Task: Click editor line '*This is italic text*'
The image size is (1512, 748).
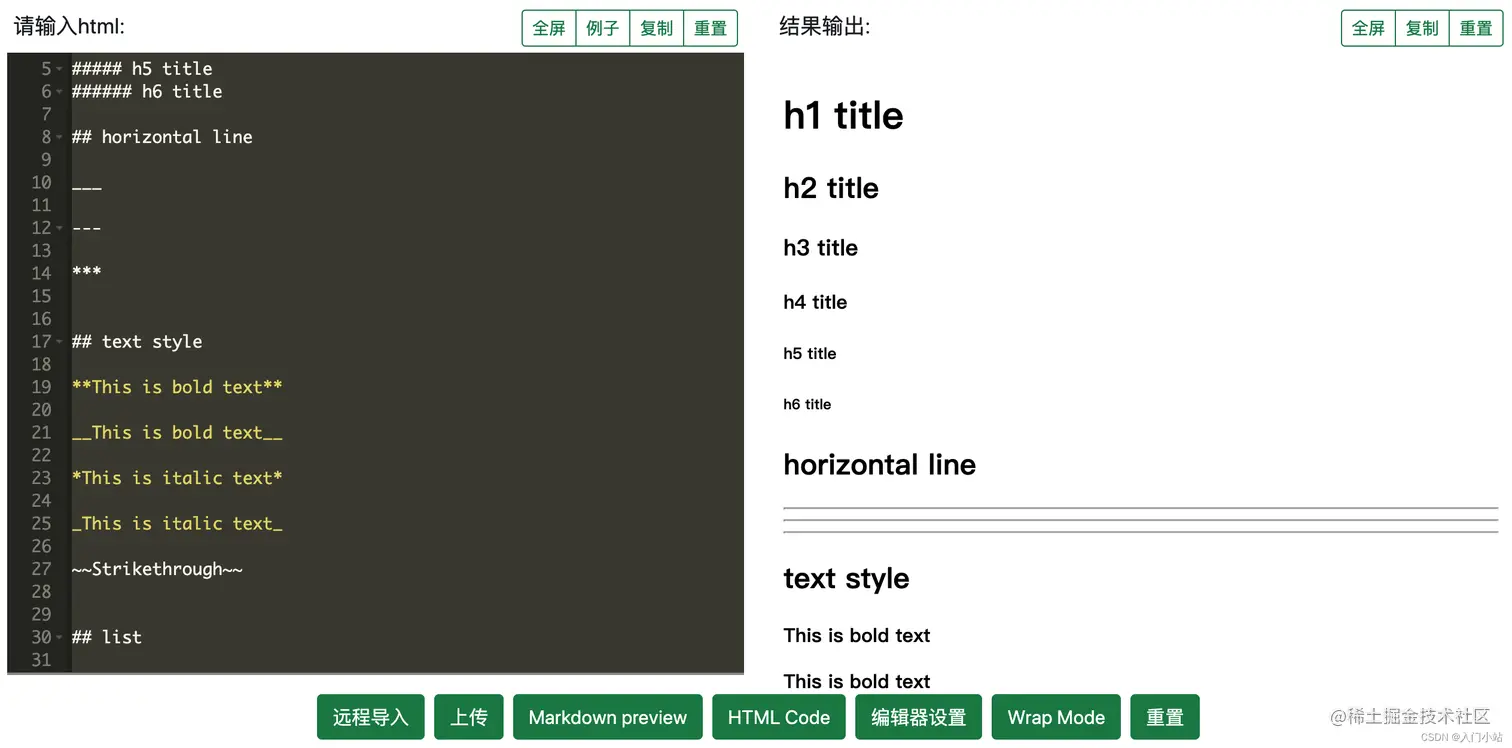Action: pos(177,478)
